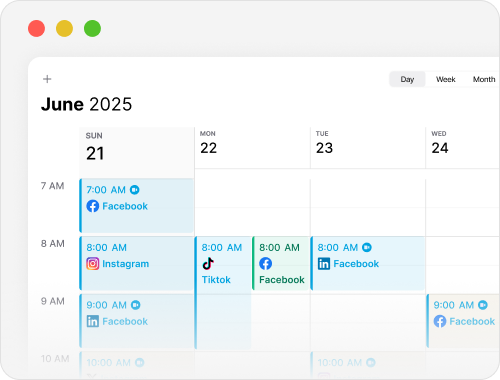Click the red close window button
The image size is (500, 380).
36,28
